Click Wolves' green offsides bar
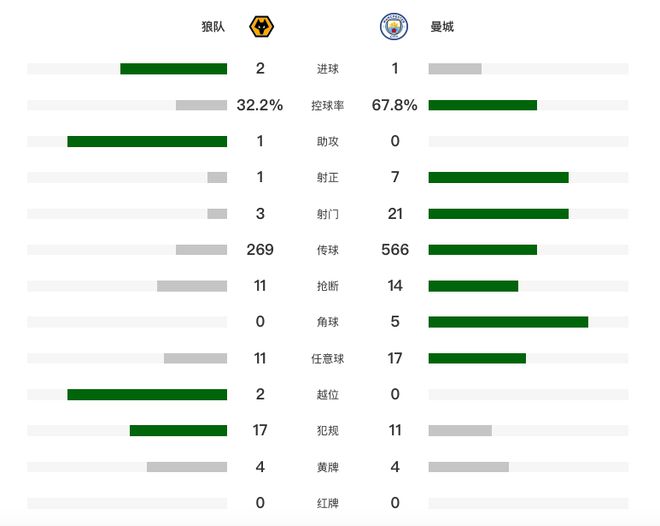660x526 pixels. (147, 394)
